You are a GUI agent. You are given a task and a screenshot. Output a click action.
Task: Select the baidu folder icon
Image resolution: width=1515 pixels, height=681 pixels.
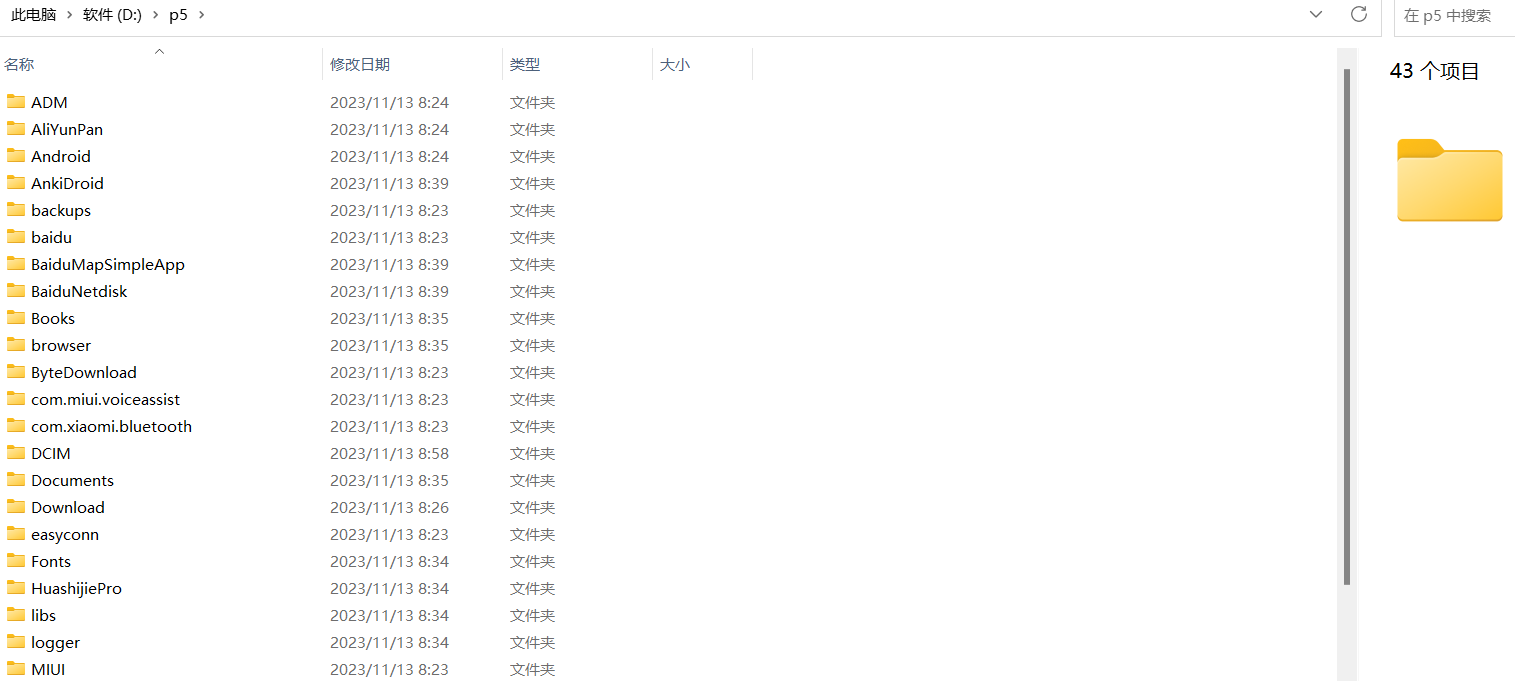15,237
